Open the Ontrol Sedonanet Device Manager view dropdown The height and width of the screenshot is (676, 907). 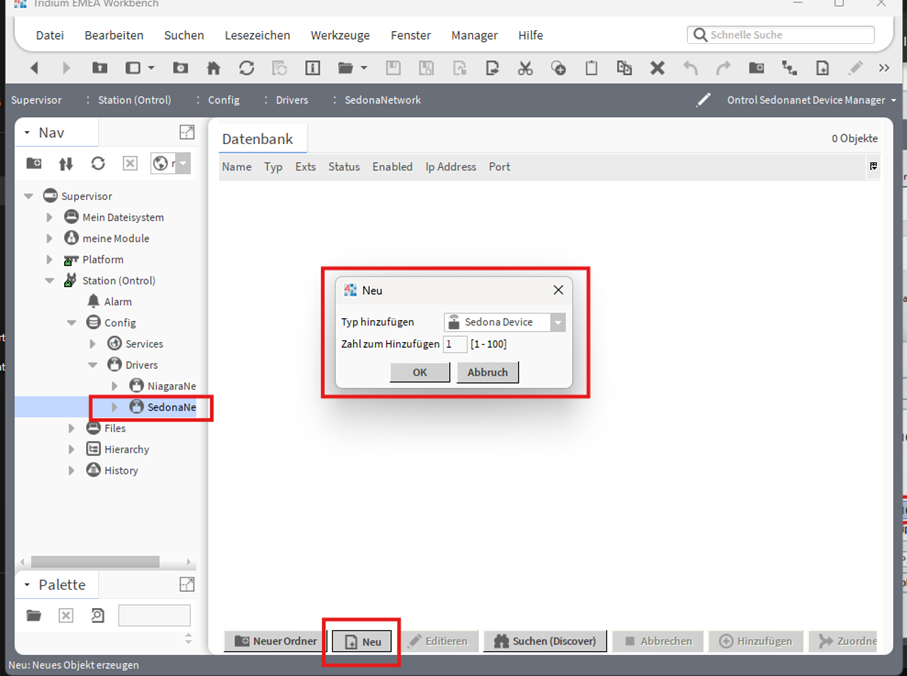[x=893, y=100]
